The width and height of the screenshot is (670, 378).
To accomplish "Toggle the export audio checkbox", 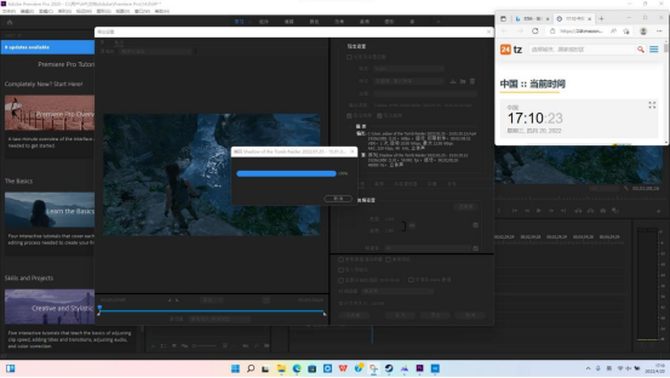I will click(379, 116).
